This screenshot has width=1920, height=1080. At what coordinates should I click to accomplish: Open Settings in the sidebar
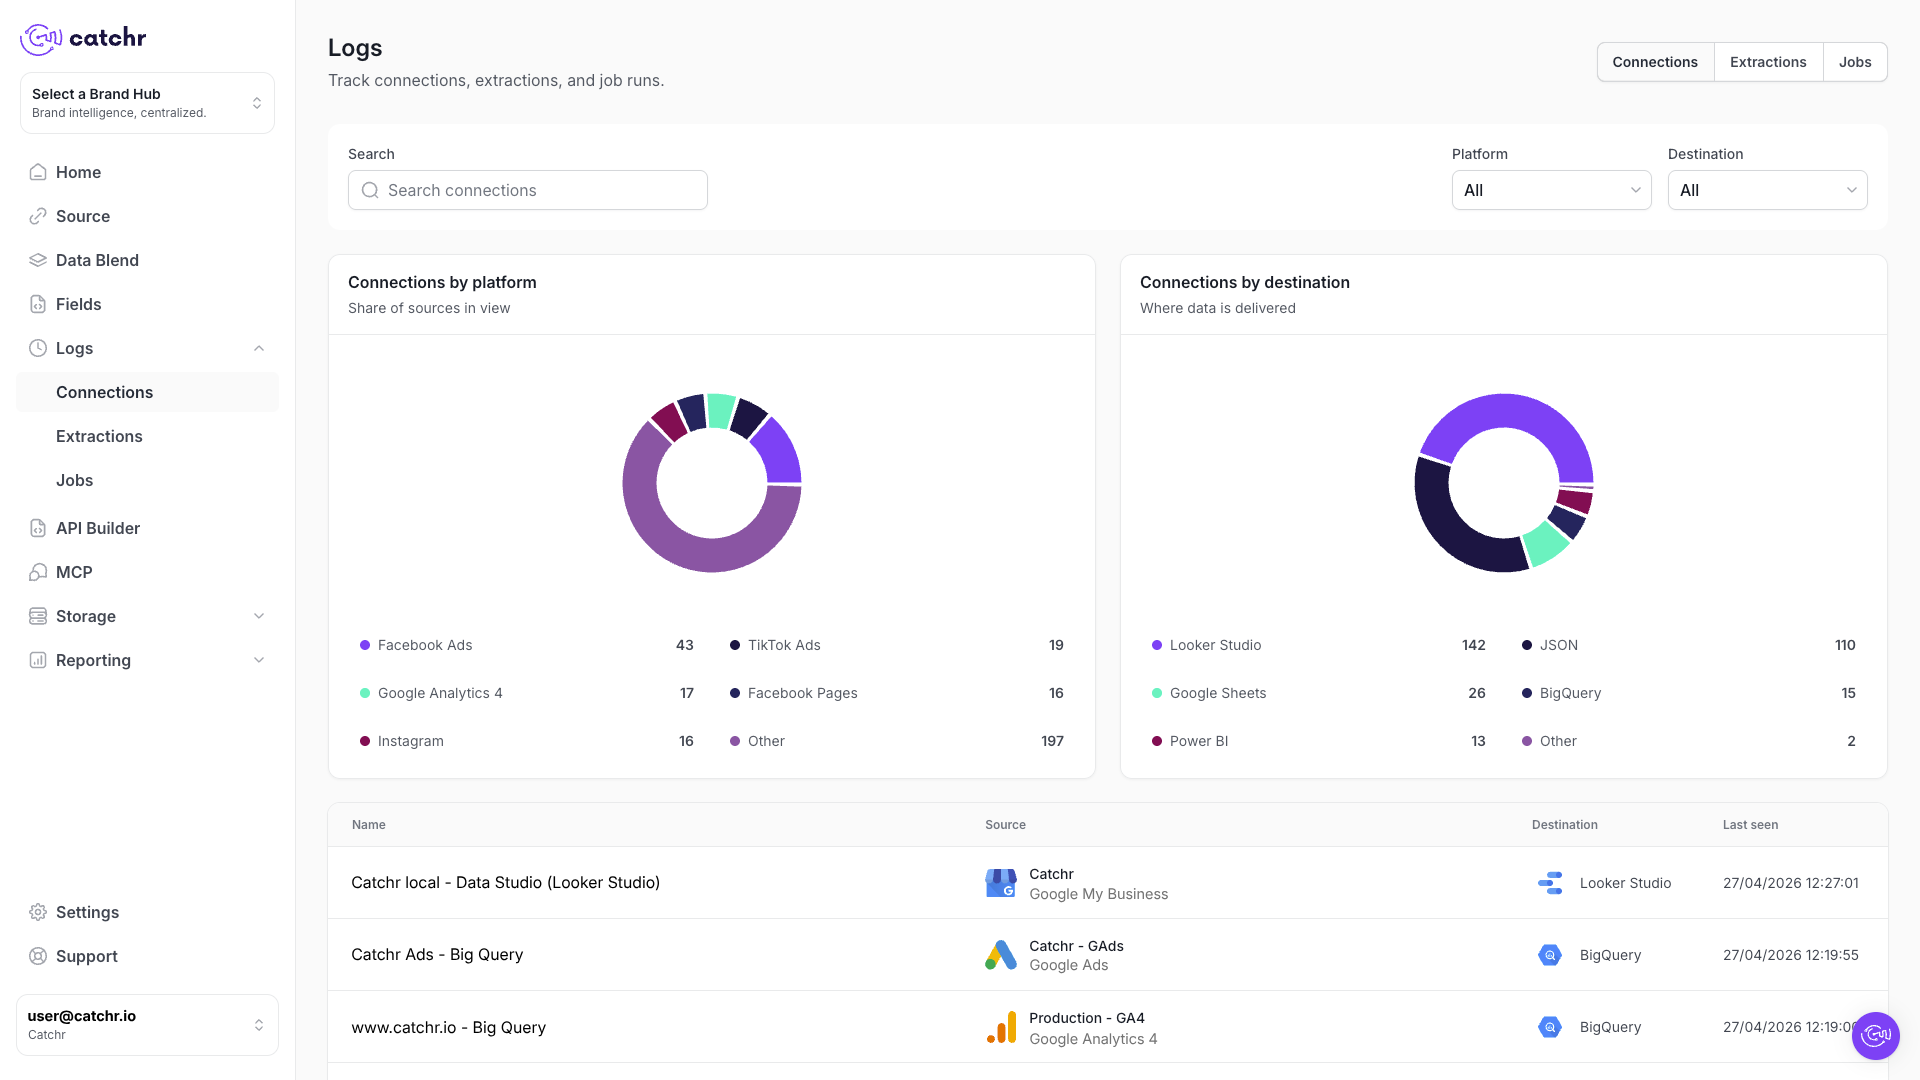pos(147,912)
